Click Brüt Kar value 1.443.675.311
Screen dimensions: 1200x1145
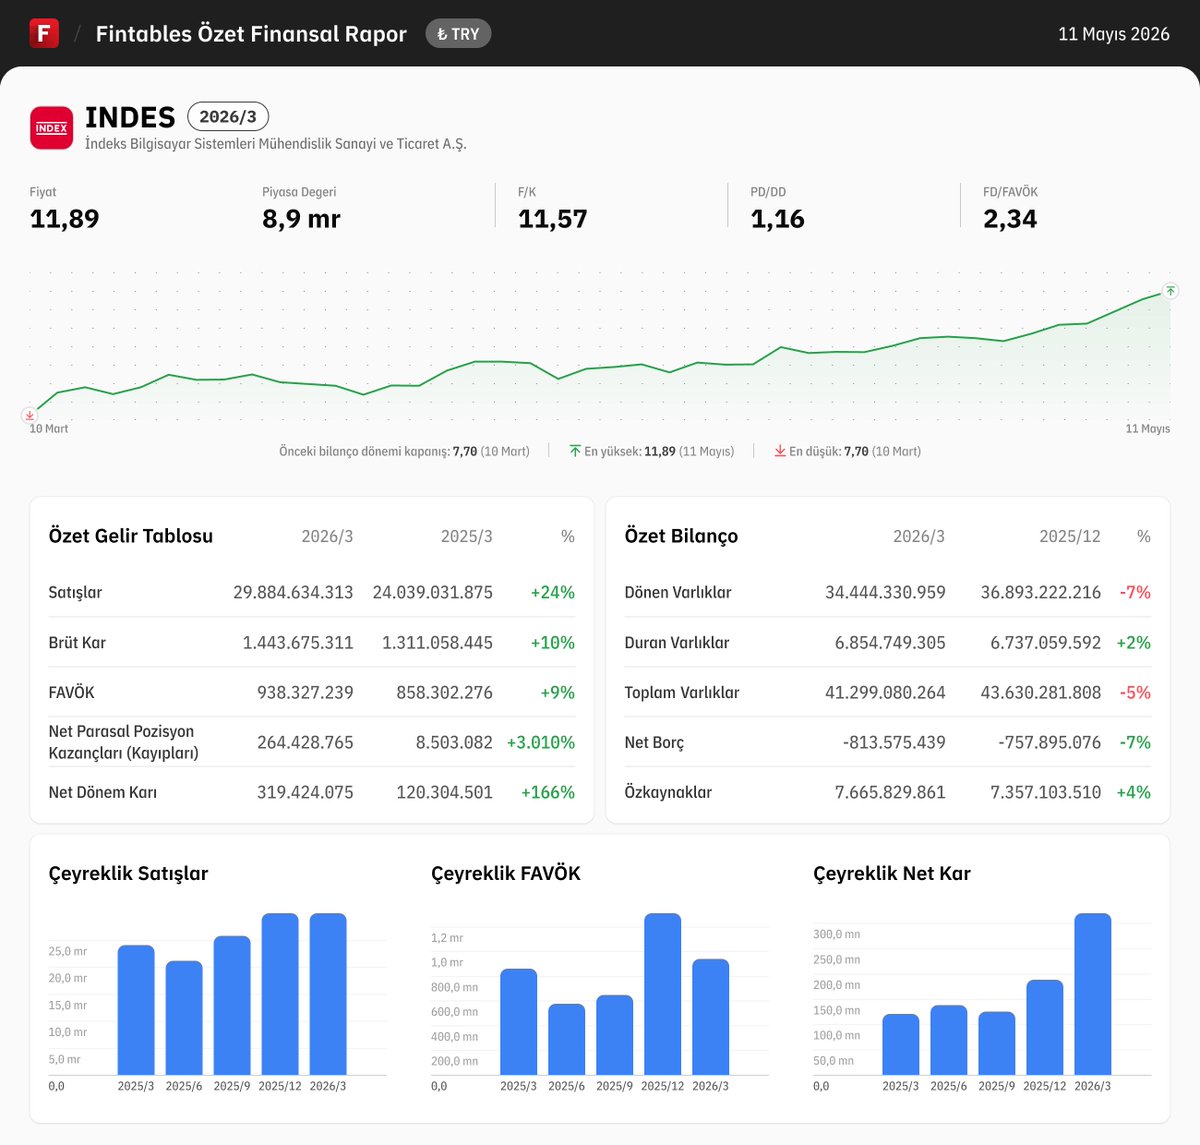click(298, 642)
